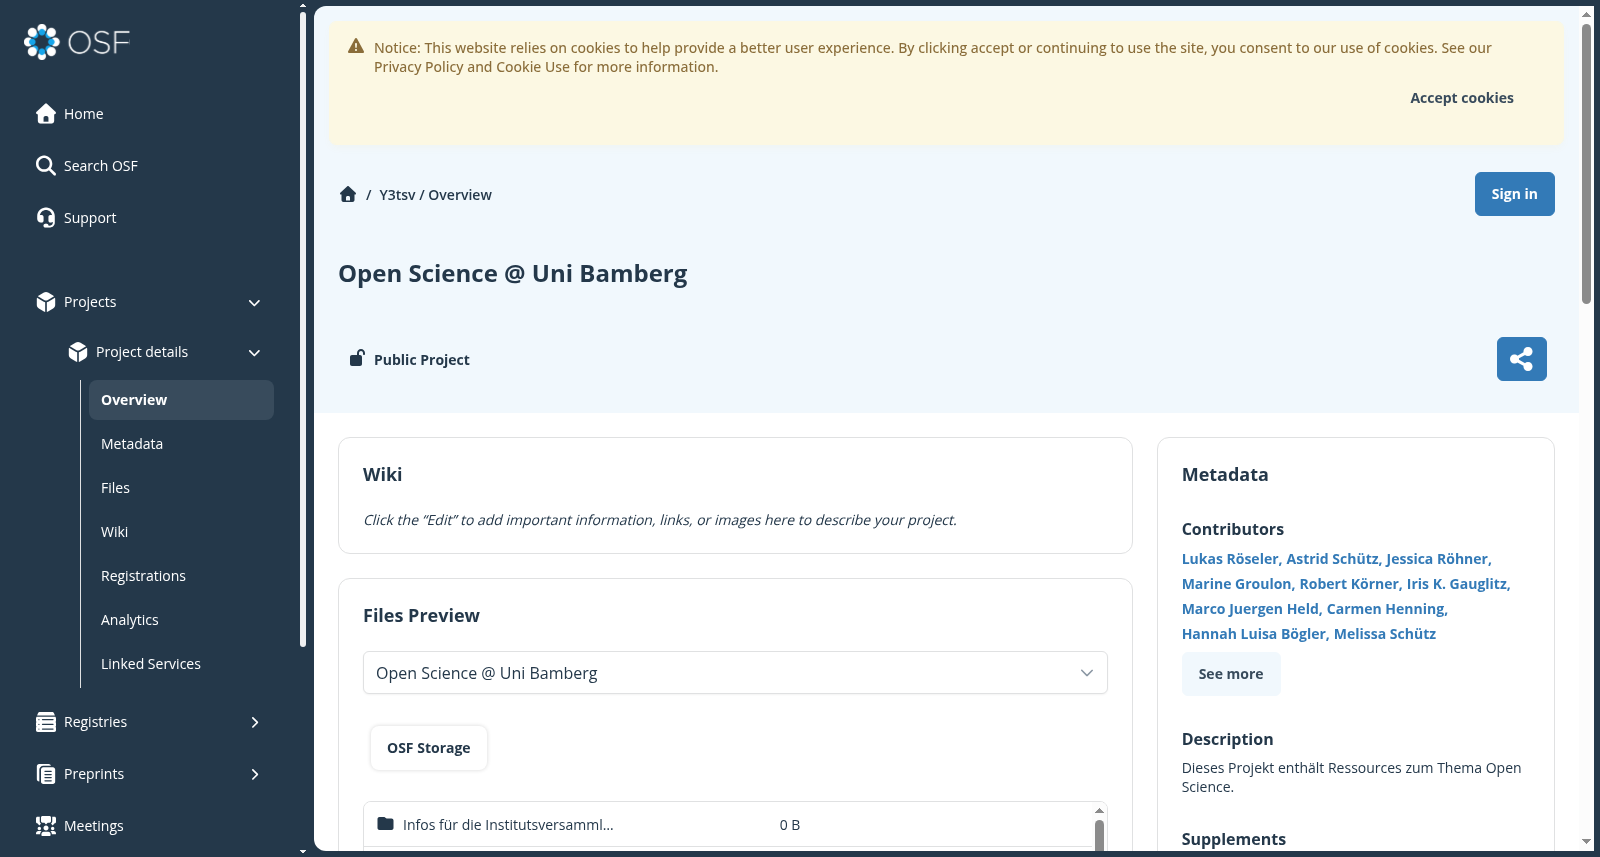
Task: Click the unlocked padlock Public Project icon
Action: (x=356, y=358)
